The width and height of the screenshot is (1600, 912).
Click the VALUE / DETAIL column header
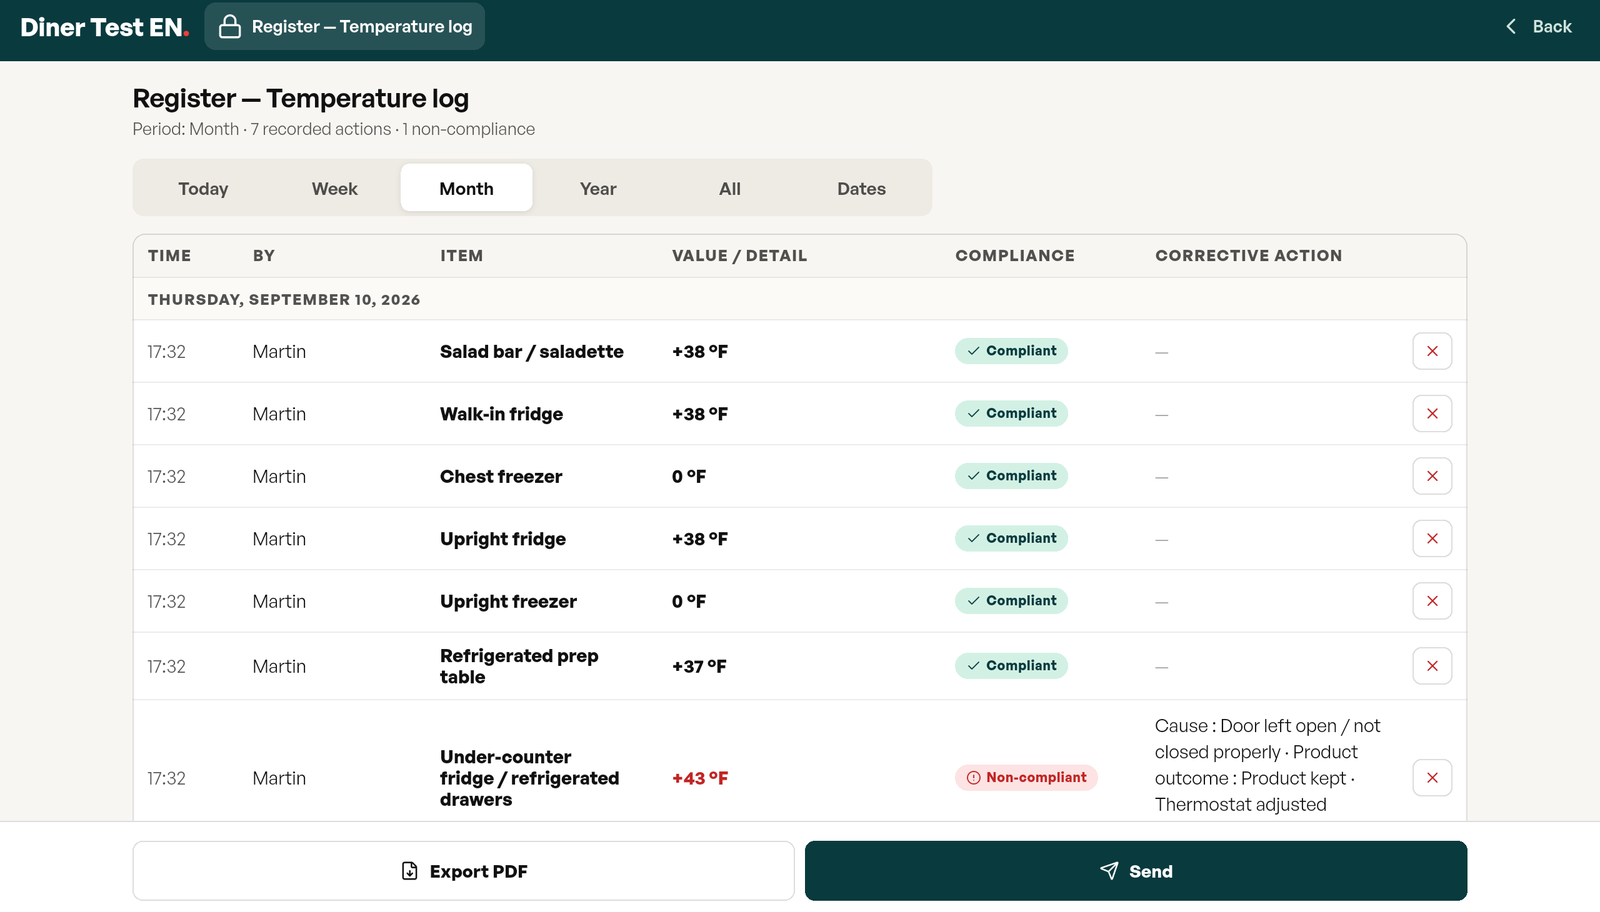pos(739,256)
